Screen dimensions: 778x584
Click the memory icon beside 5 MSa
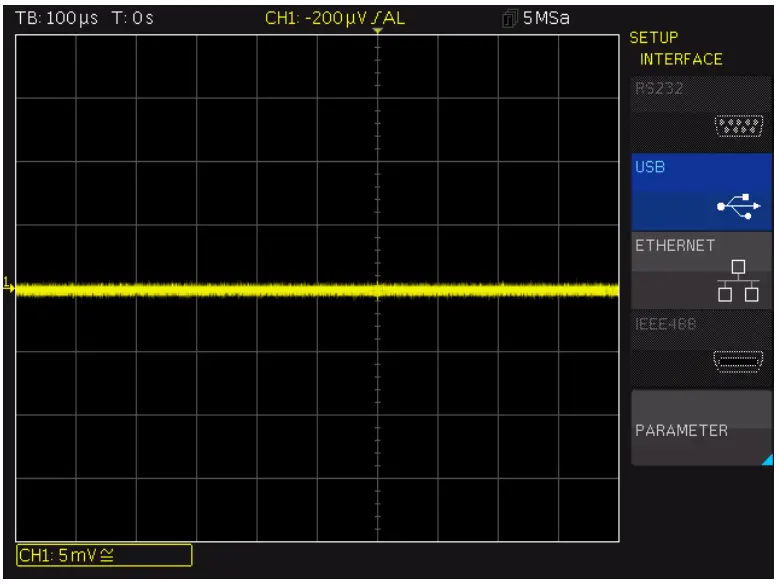click(510, 19)
